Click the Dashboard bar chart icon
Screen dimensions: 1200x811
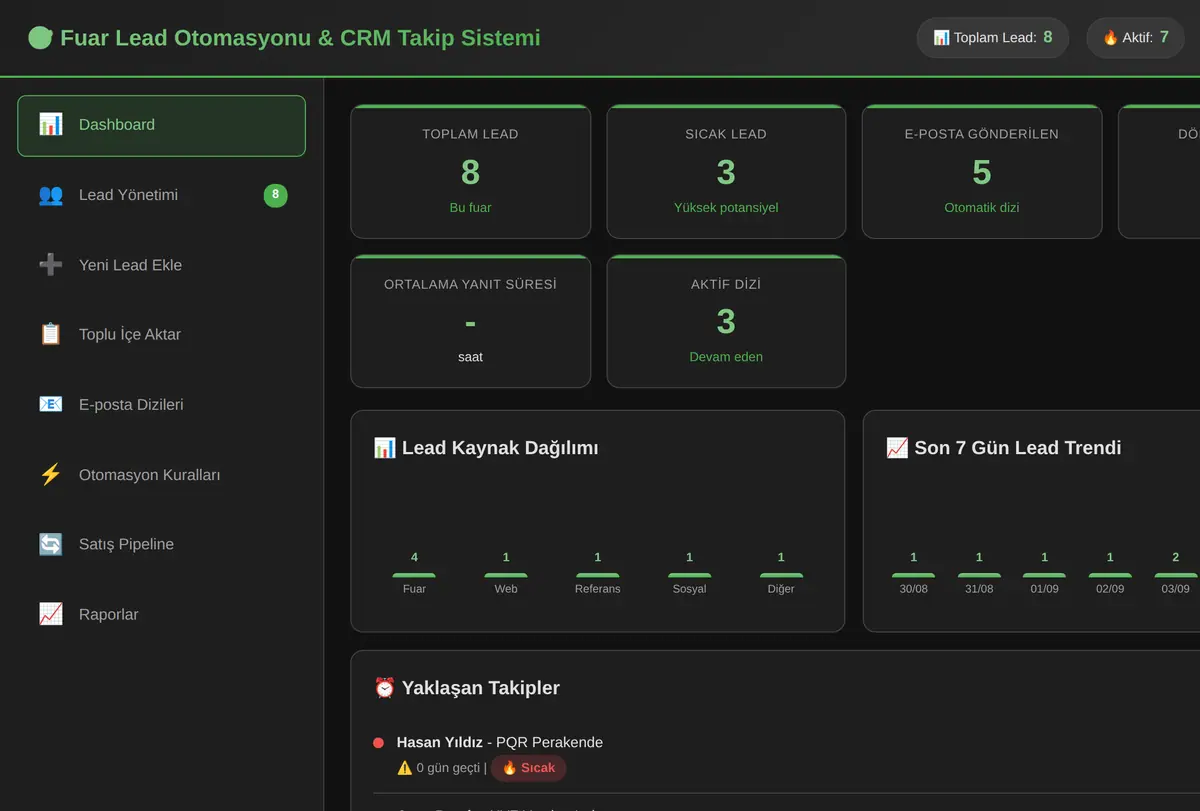point(50,125)
